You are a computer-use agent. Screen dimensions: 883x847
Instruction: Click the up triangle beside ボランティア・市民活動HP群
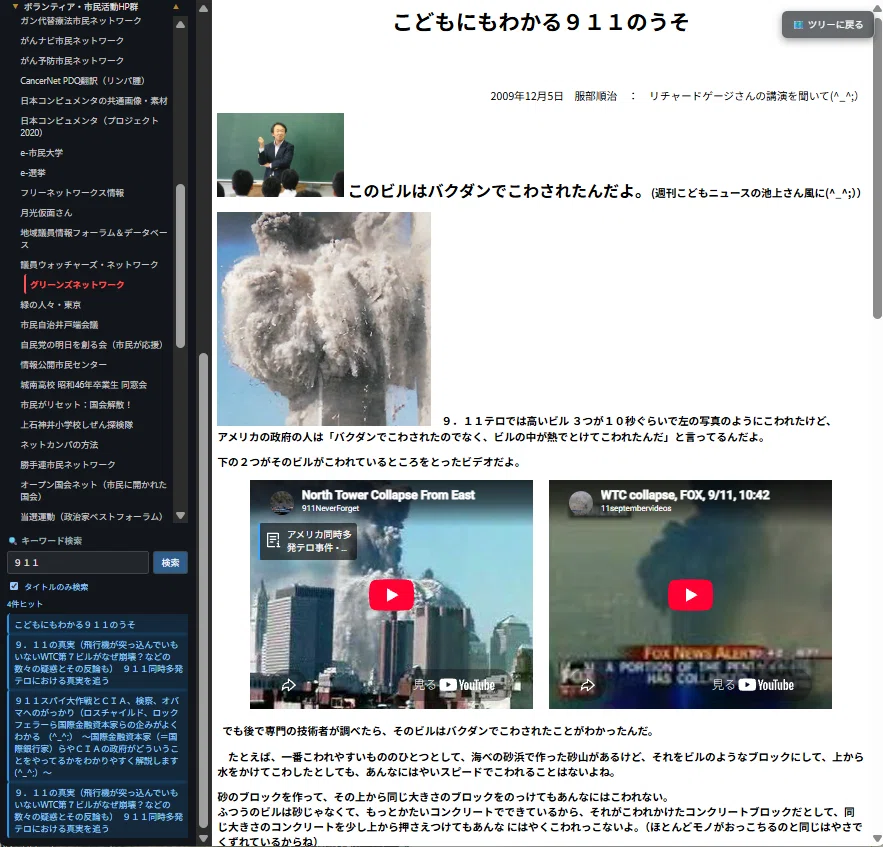click(x=176, y=7)
